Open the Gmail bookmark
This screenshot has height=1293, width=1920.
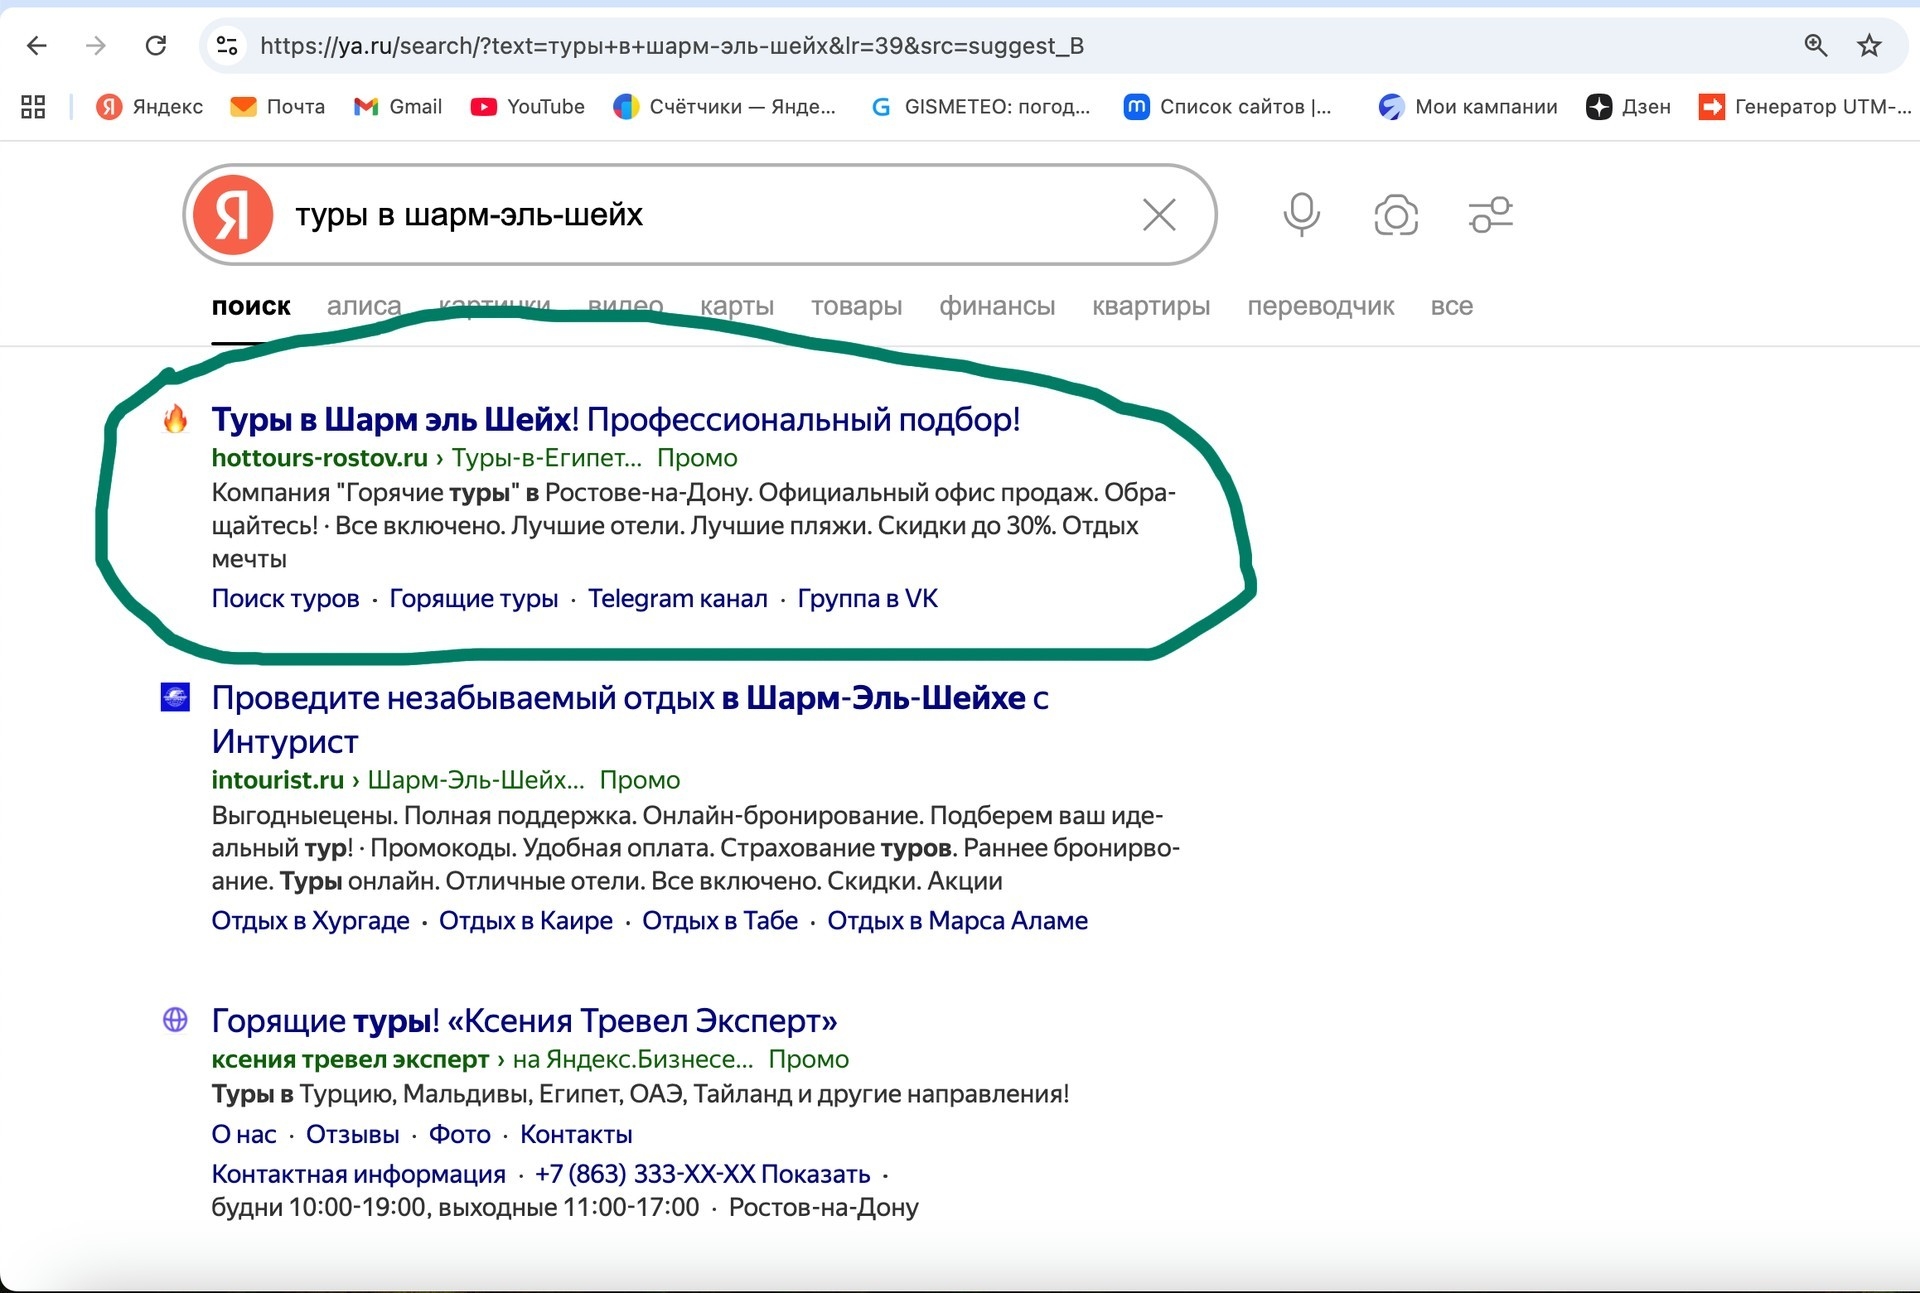tap(398, 107)
